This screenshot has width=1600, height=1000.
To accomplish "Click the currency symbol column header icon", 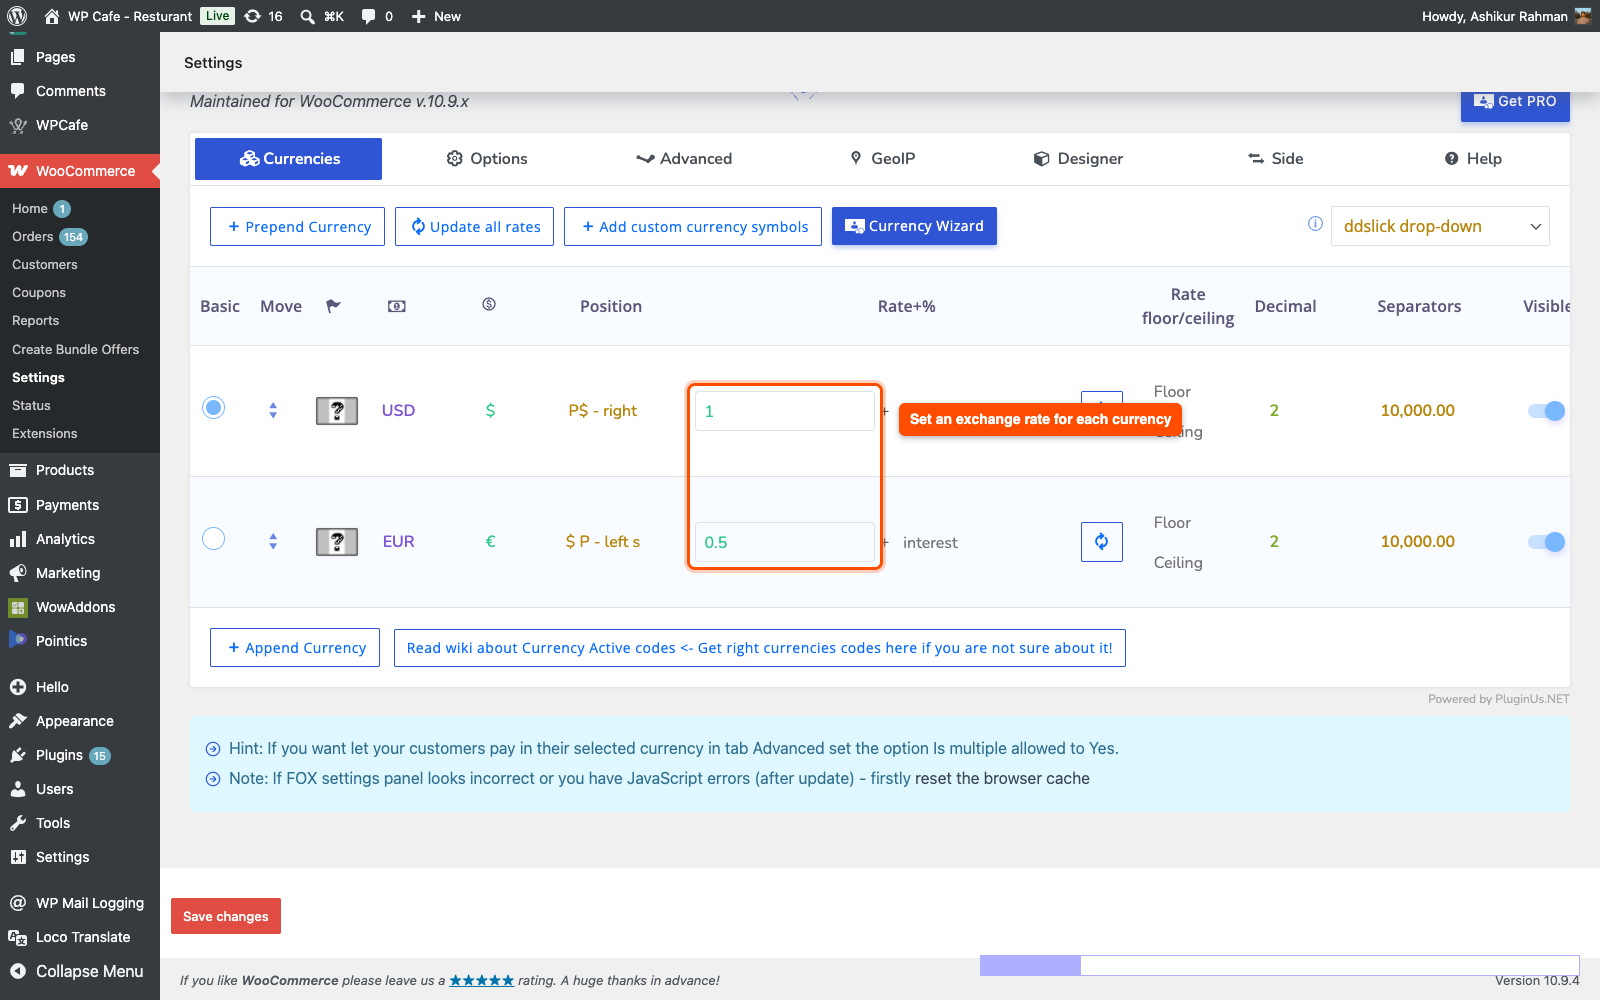I will (489, 304).
